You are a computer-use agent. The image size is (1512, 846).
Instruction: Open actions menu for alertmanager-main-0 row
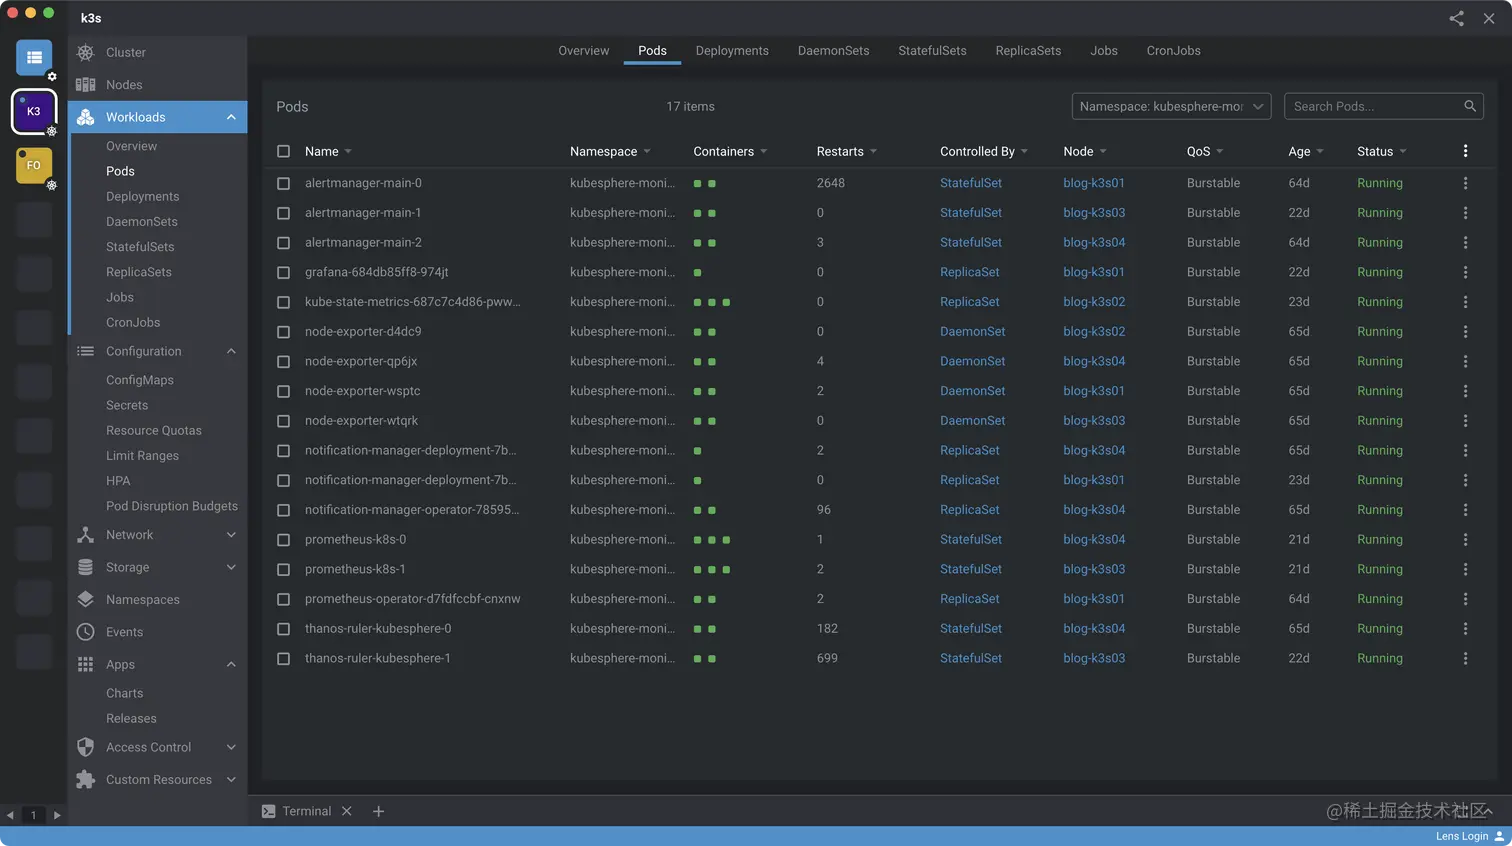coord(1465,183)
